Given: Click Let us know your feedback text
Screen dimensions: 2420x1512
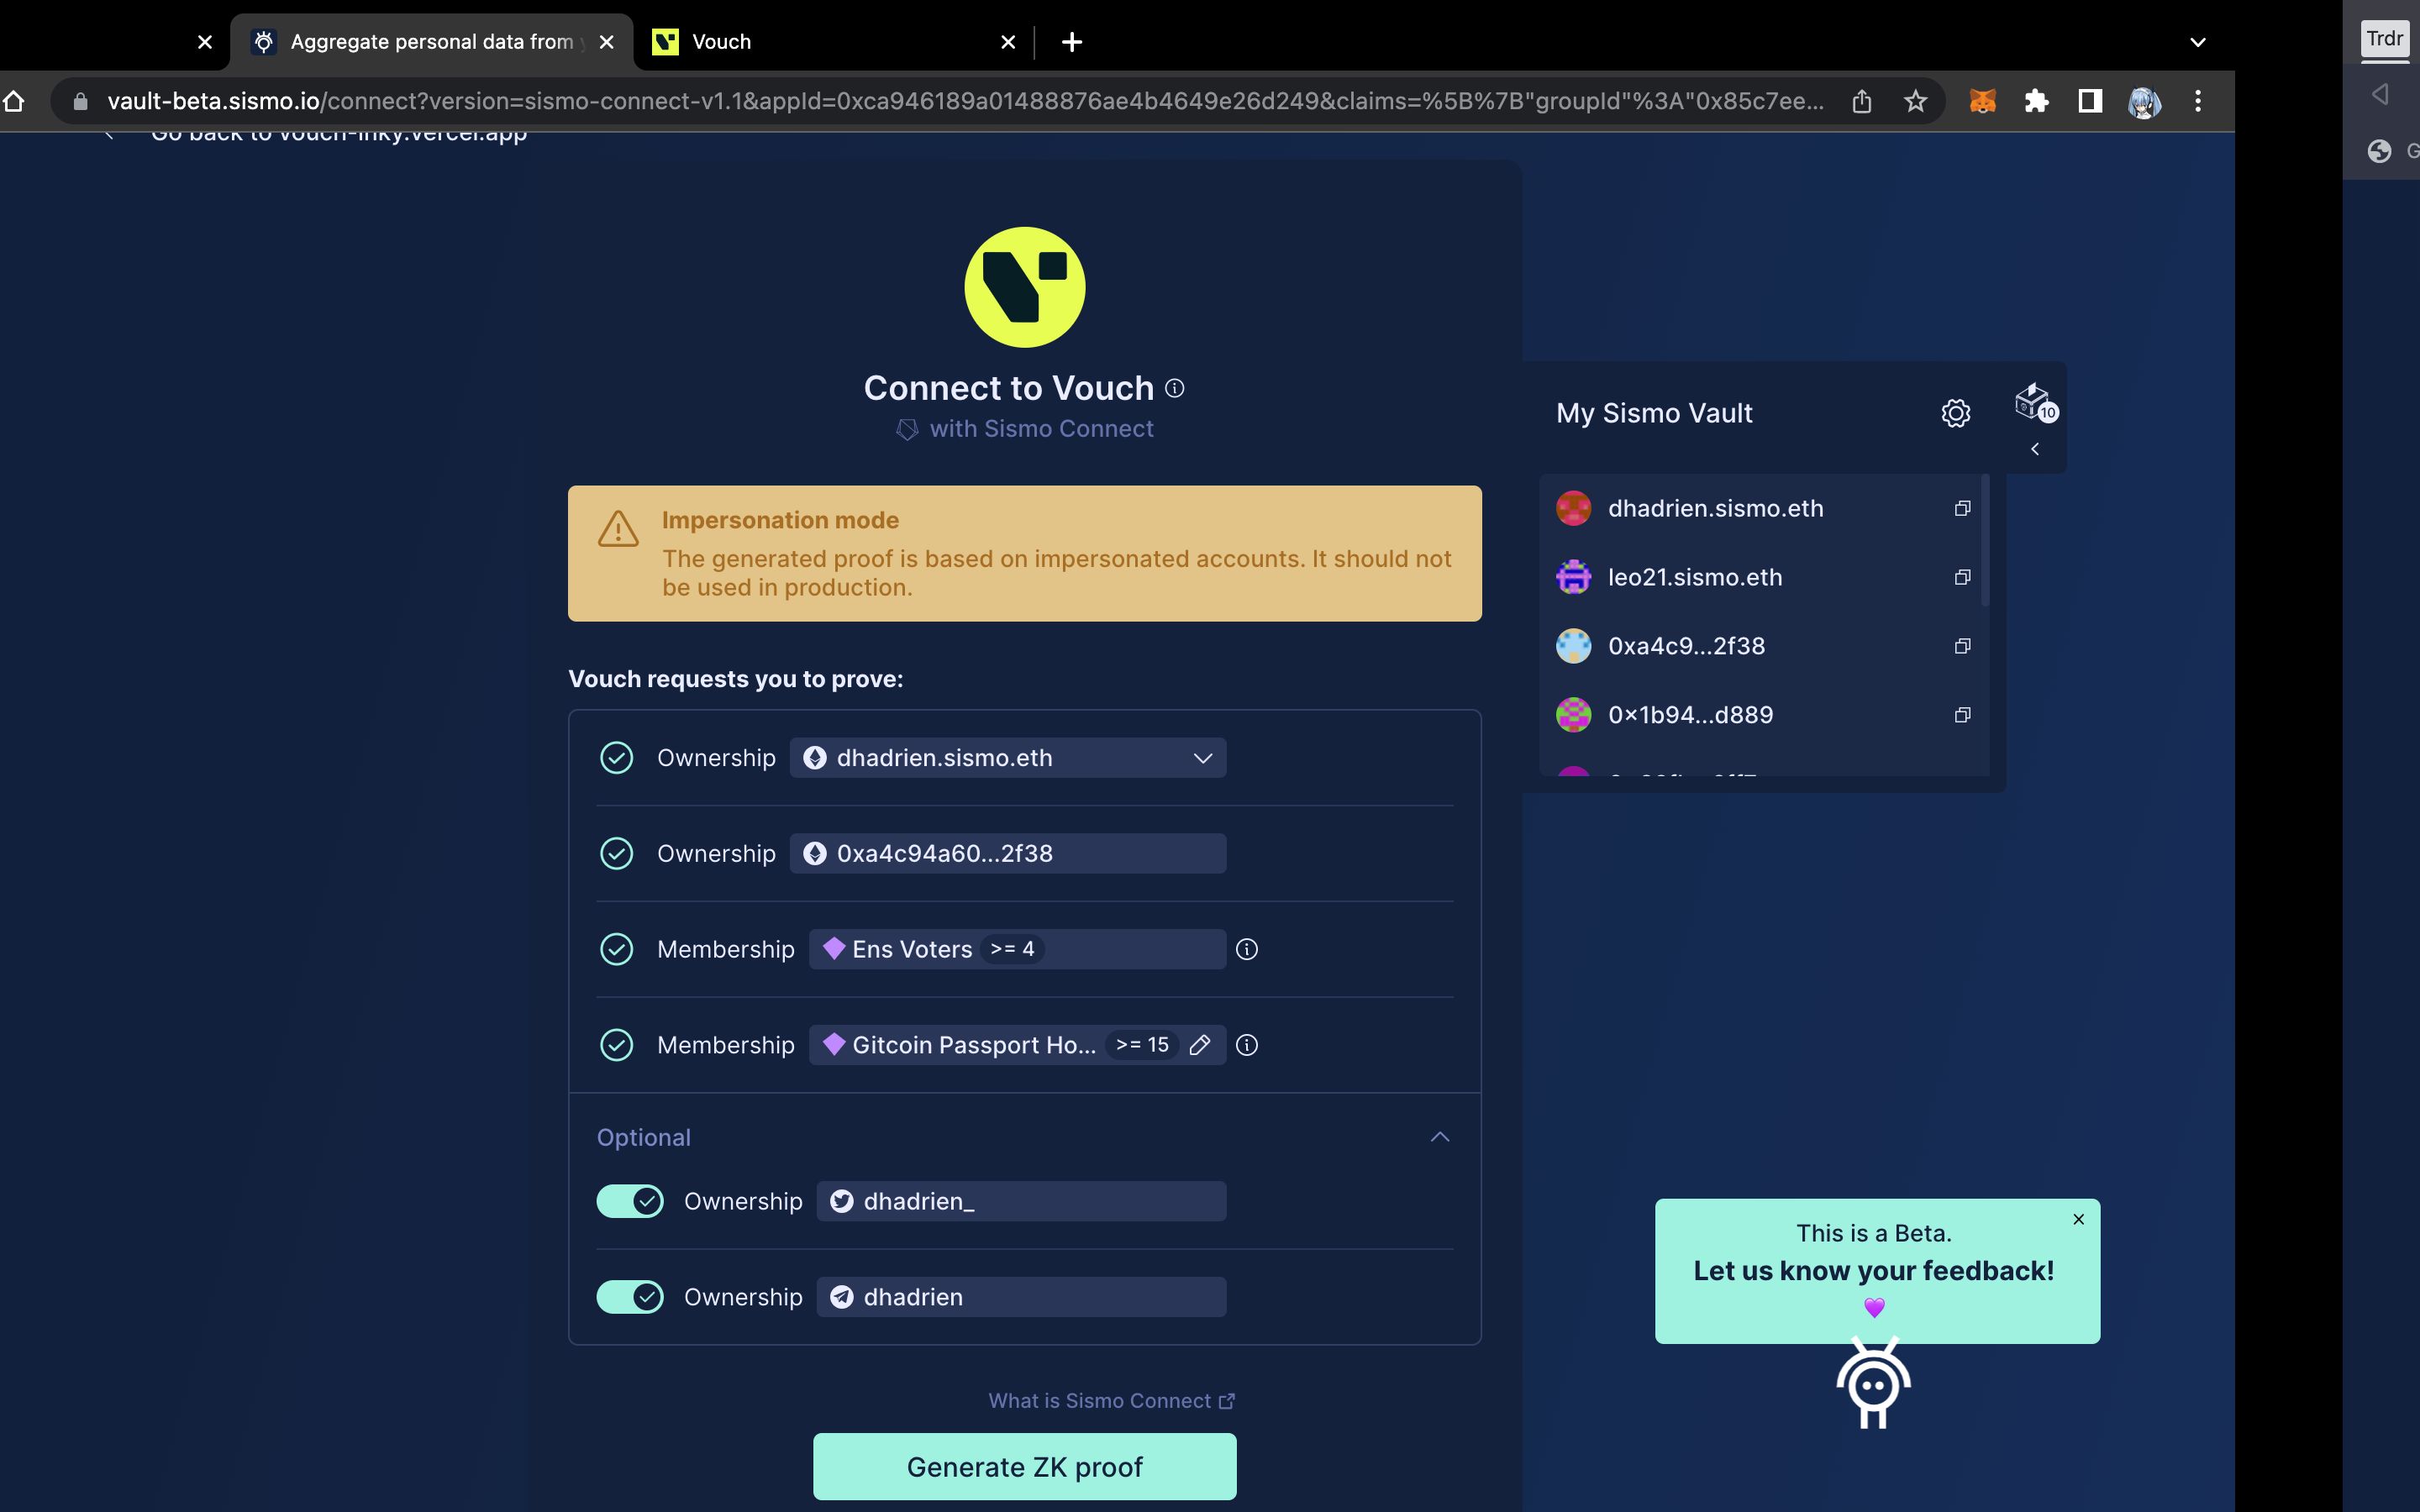Looking at the screenshot, I should point(1873,1271).
